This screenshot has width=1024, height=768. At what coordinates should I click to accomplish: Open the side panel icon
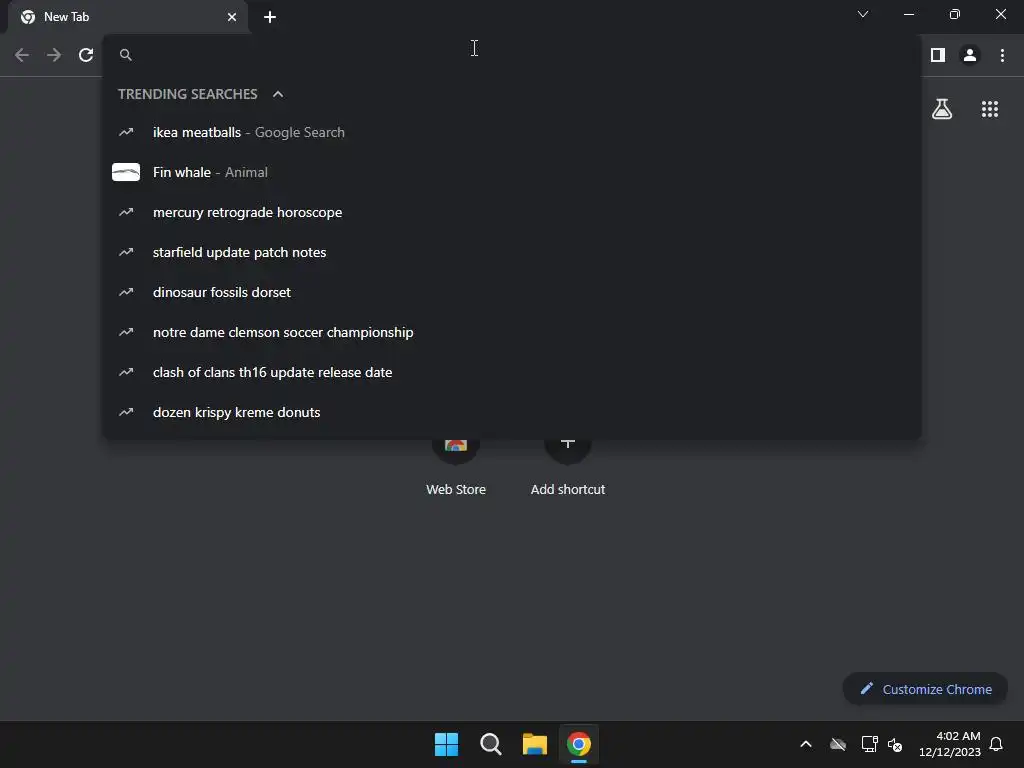point(938,56)
